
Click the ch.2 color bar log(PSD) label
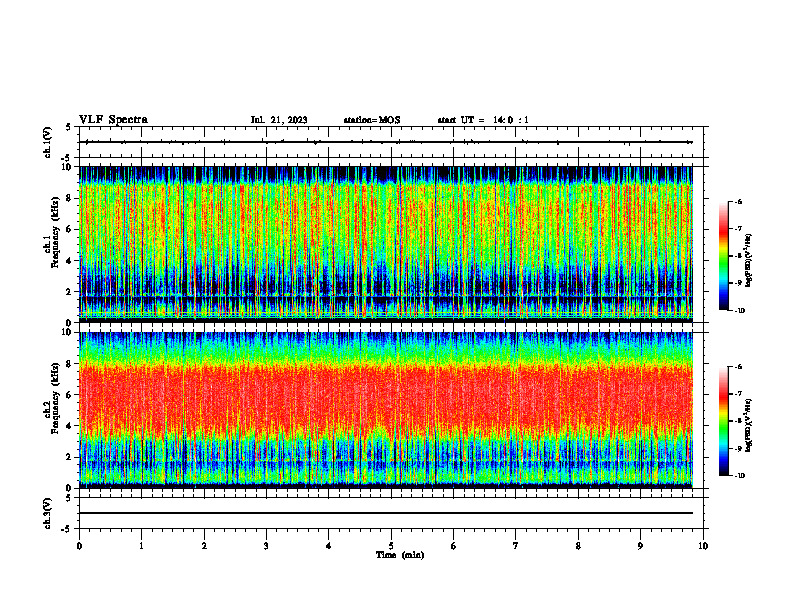[749, 425]
